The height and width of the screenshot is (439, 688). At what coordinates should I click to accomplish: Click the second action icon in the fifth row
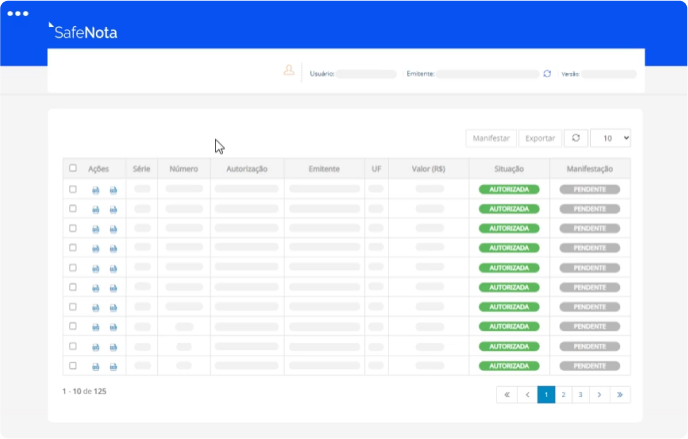coord(113,268)
